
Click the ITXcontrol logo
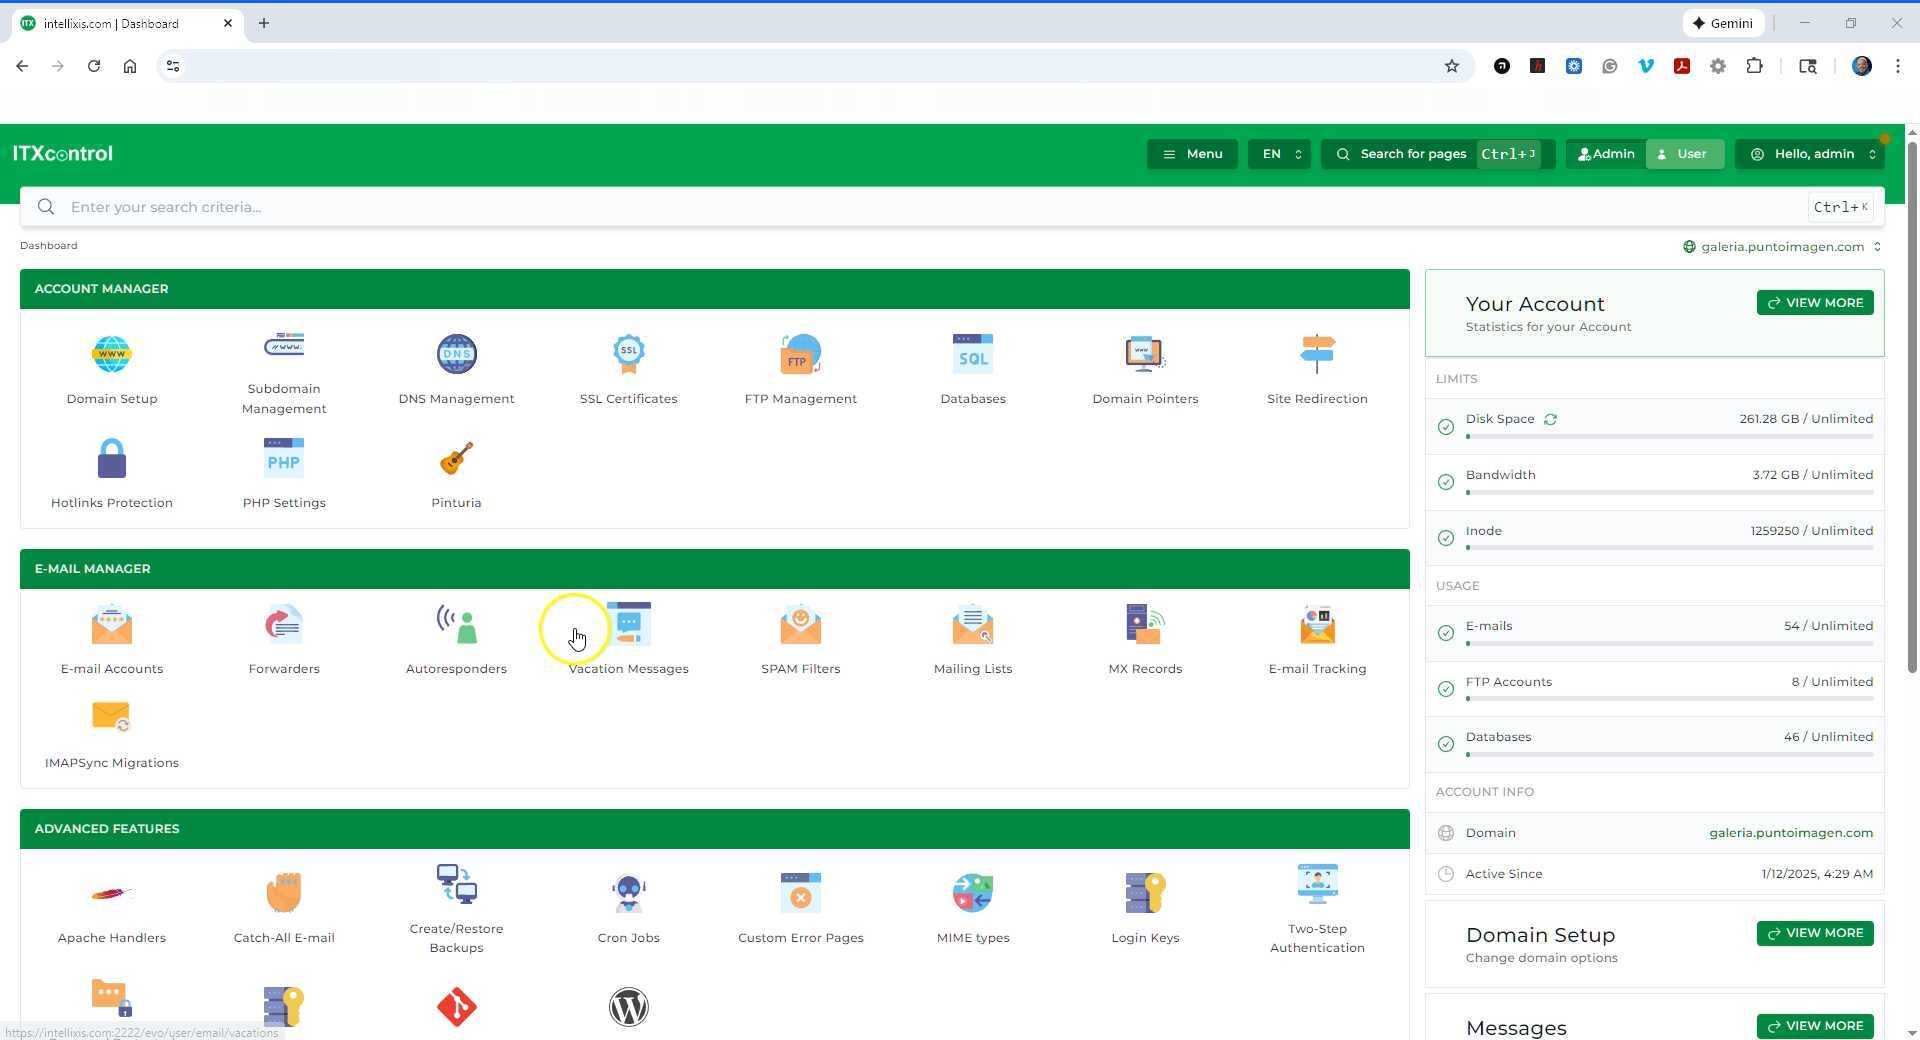coord(63,154)
